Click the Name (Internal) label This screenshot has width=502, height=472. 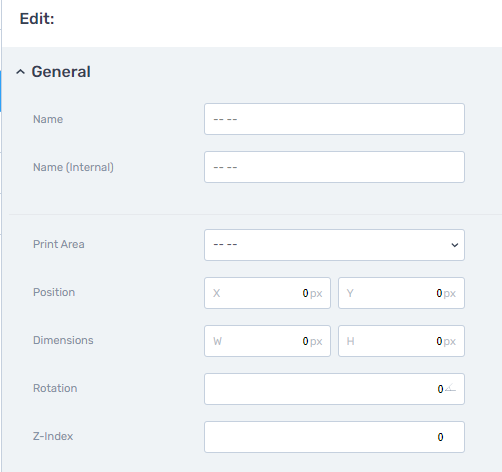tap(73, 167)
